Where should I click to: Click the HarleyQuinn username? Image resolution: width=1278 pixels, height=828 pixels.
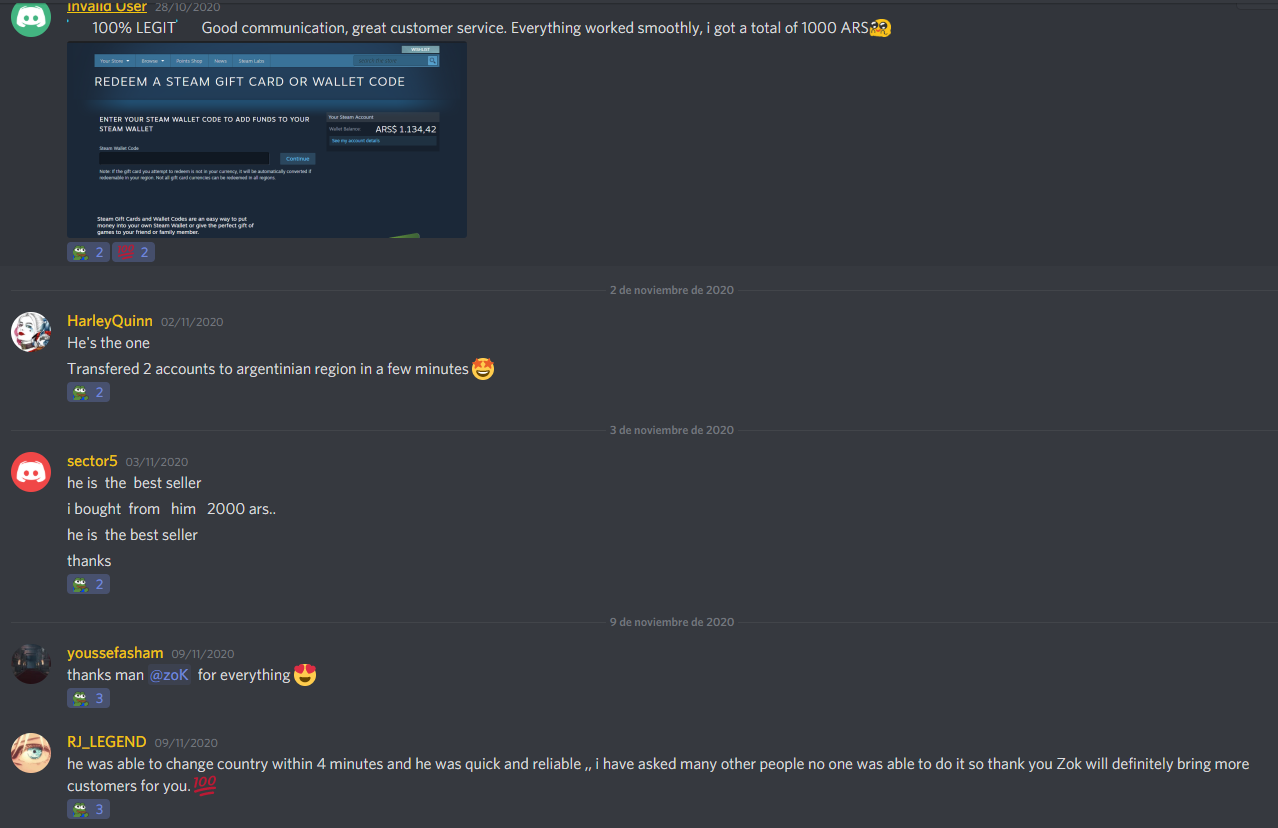coord(110,321)
